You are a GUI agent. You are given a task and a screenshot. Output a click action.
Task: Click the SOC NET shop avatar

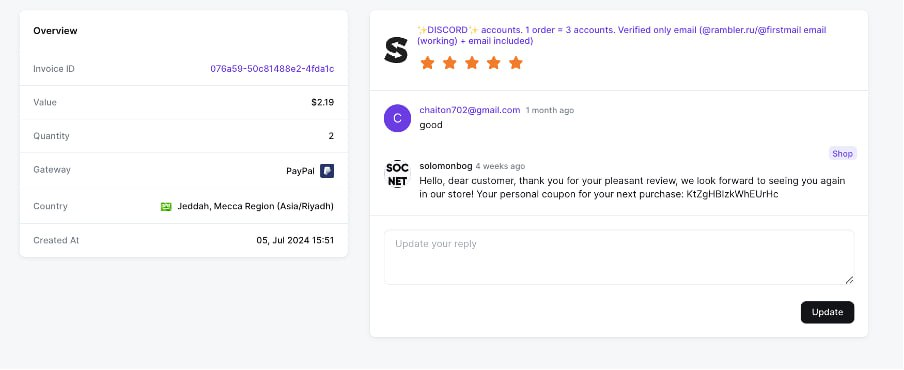tap(397, 173)
